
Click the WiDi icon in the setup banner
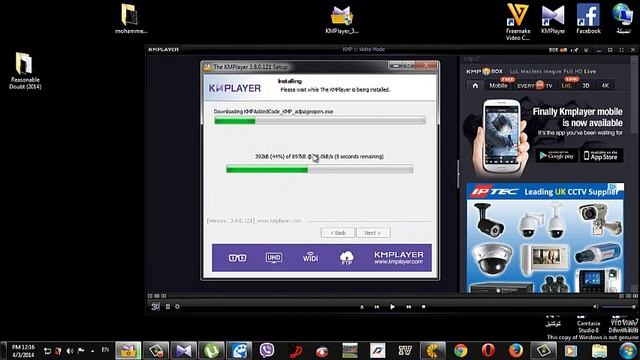pos(310,257)
